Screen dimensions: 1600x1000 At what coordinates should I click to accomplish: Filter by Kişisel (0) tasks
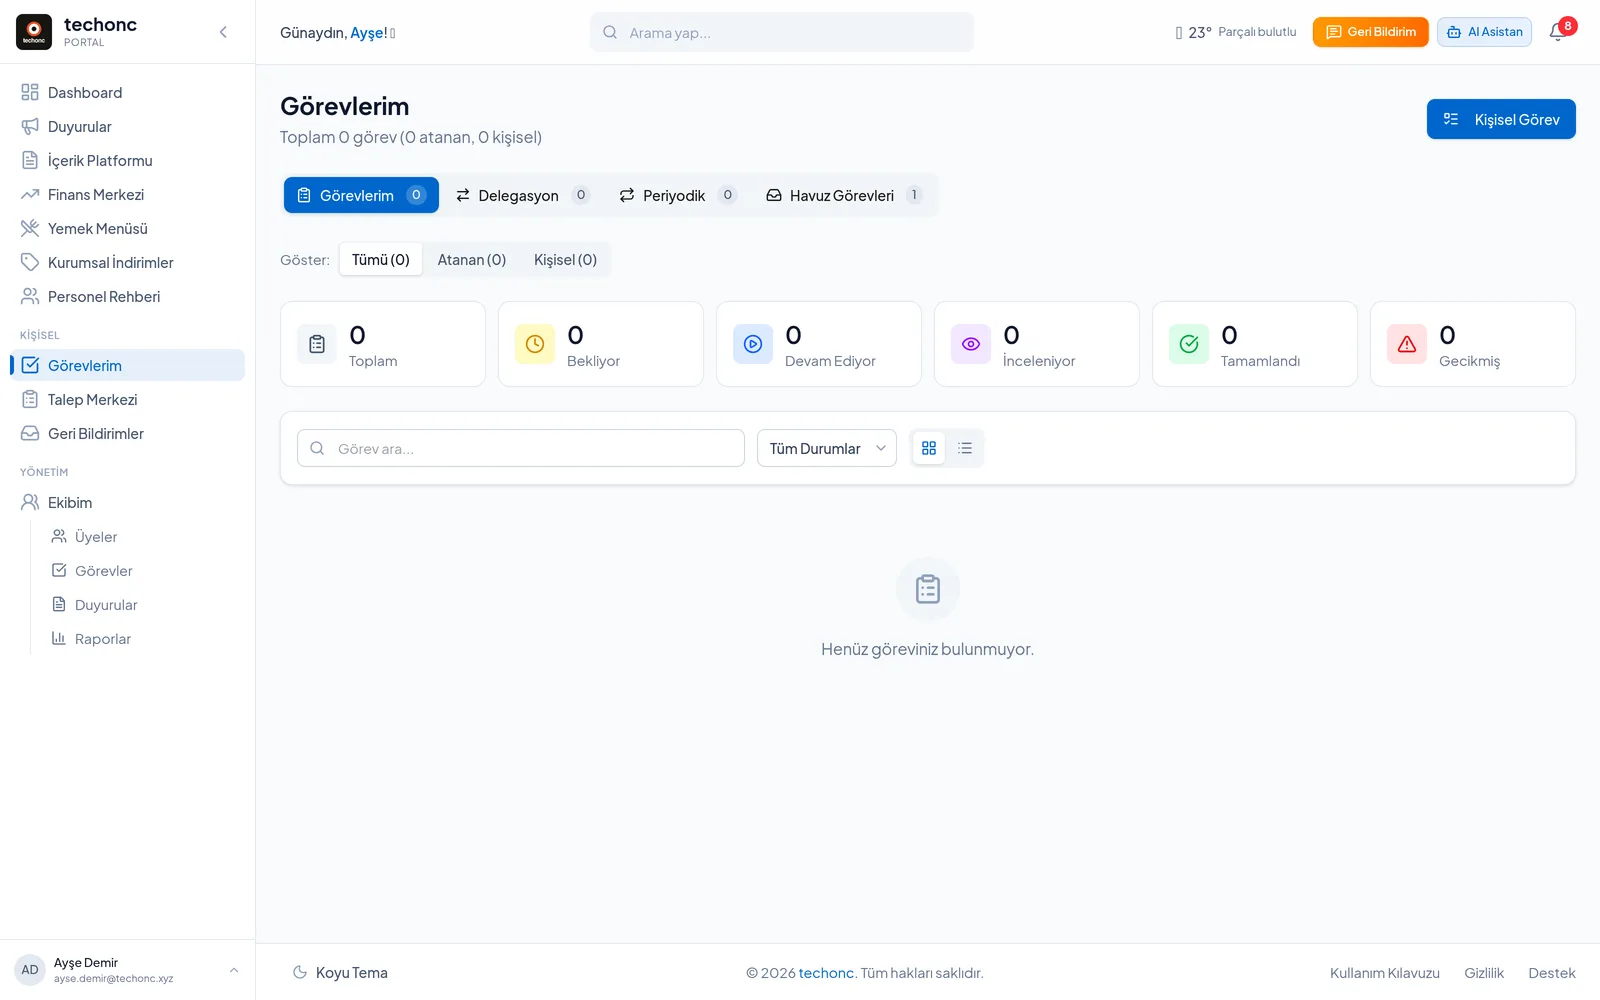pos(565,260)
